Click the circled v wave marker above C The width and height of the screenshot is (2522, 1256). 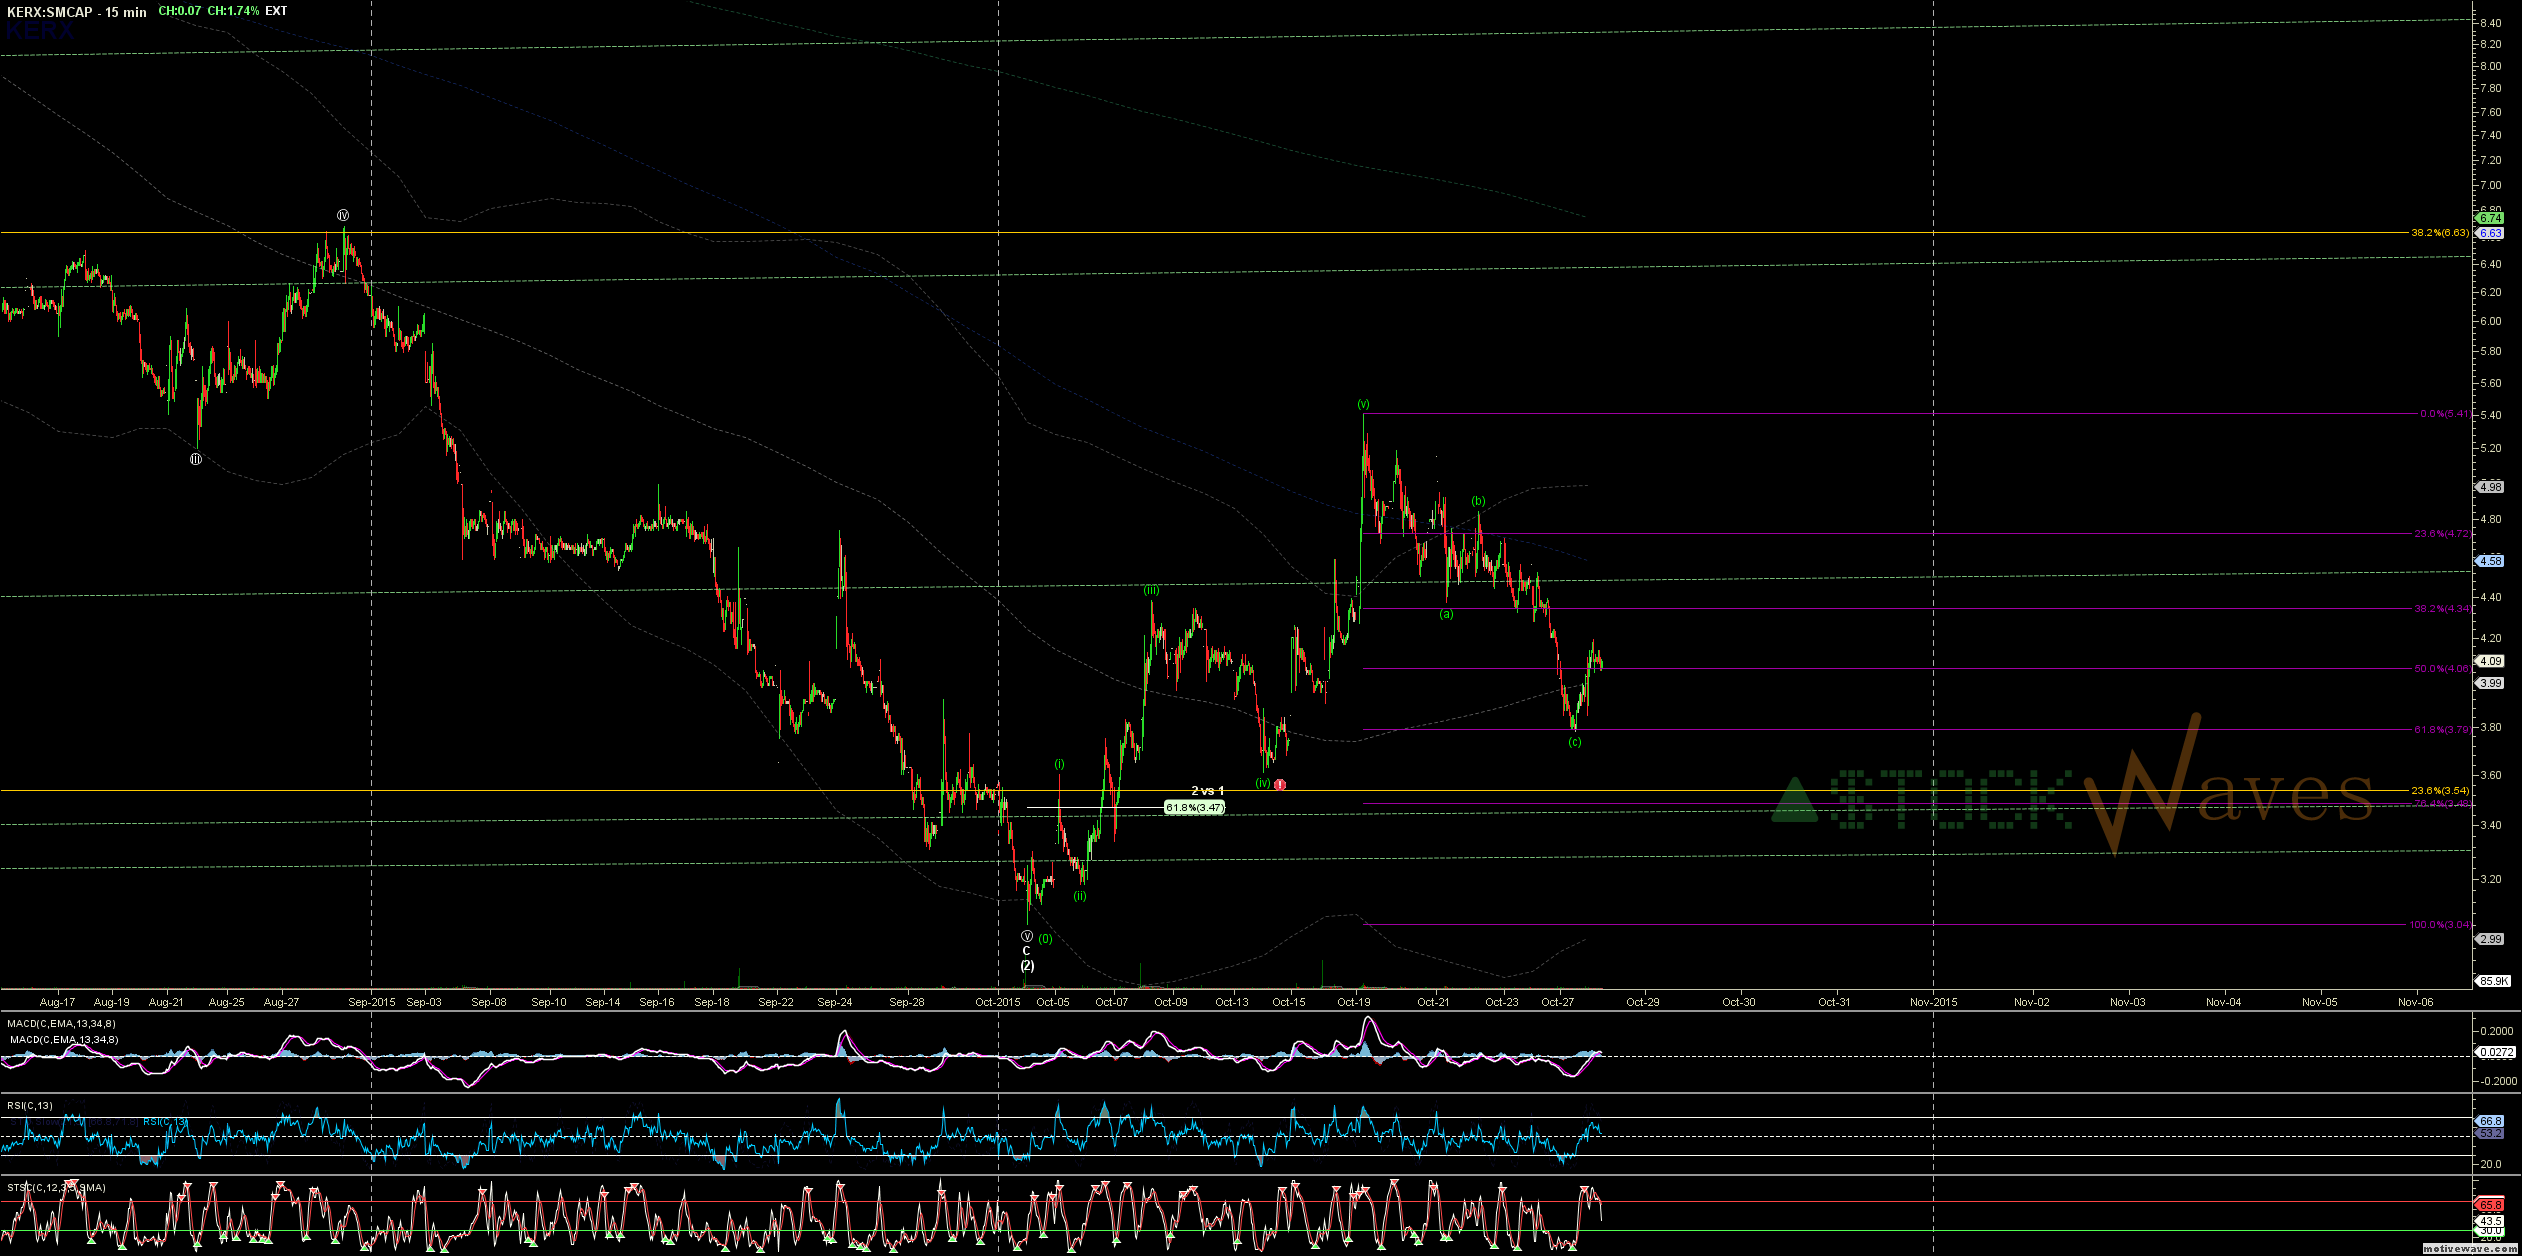point(1027,936)
